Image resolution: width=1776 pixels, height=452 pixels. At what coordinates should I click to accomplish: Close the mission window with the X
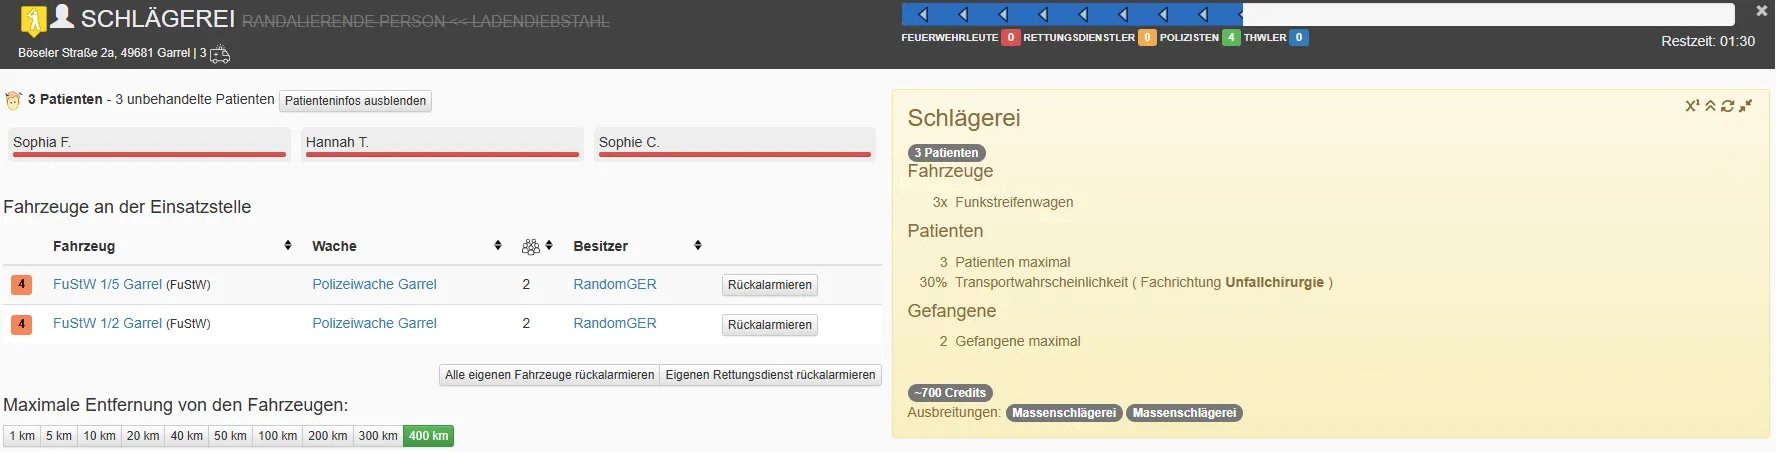point(1761,11)
